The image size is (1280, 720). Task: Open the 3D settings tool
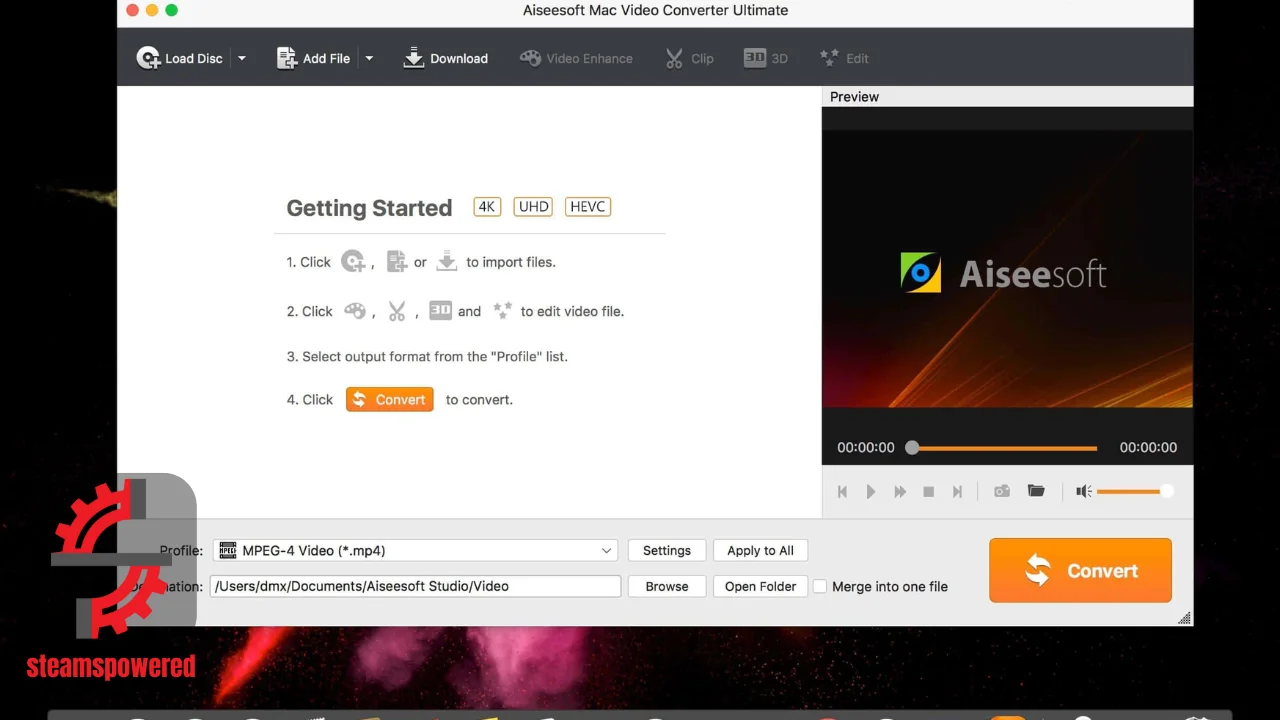pyautogui.click(x=766, y=58)
